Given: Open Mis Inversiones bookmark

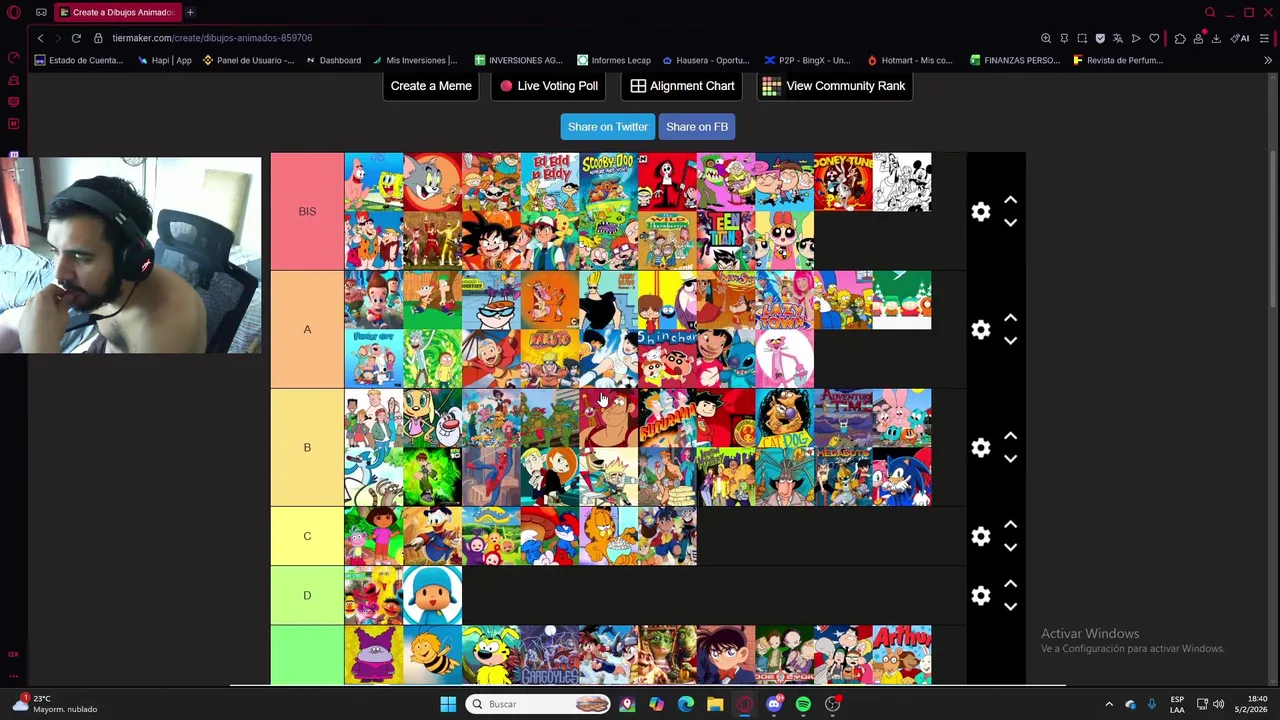Looking at the screenshot, I should [x=414, y=60].
